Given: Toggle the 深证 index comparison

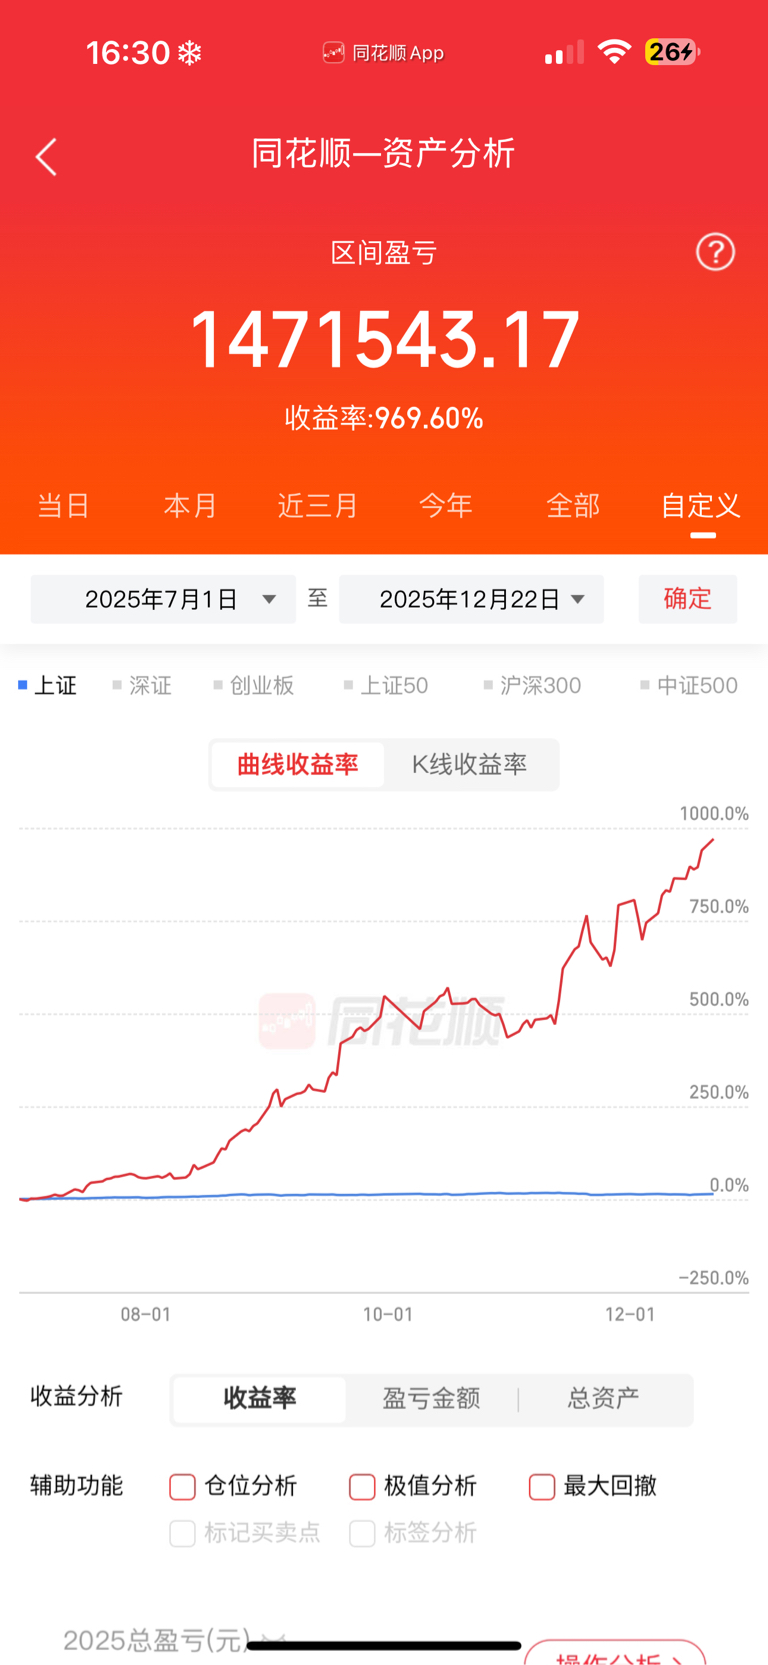Looking at the screenshot, I should tap(142, 686).
